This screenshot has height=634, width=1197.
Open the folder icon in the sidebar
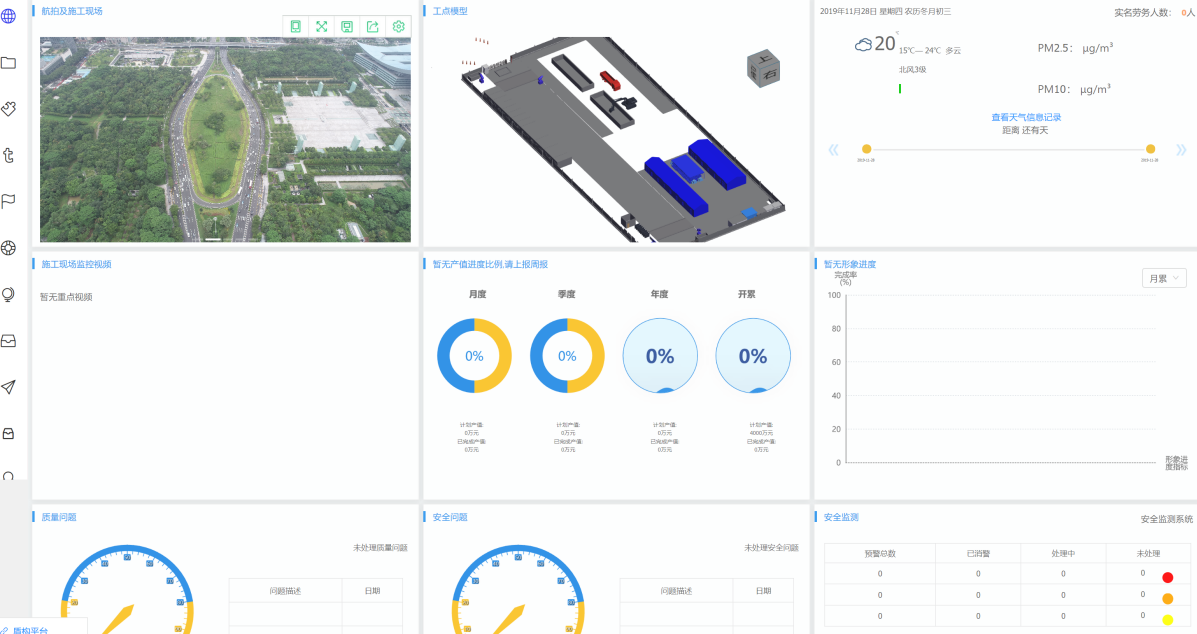(8, 63)
